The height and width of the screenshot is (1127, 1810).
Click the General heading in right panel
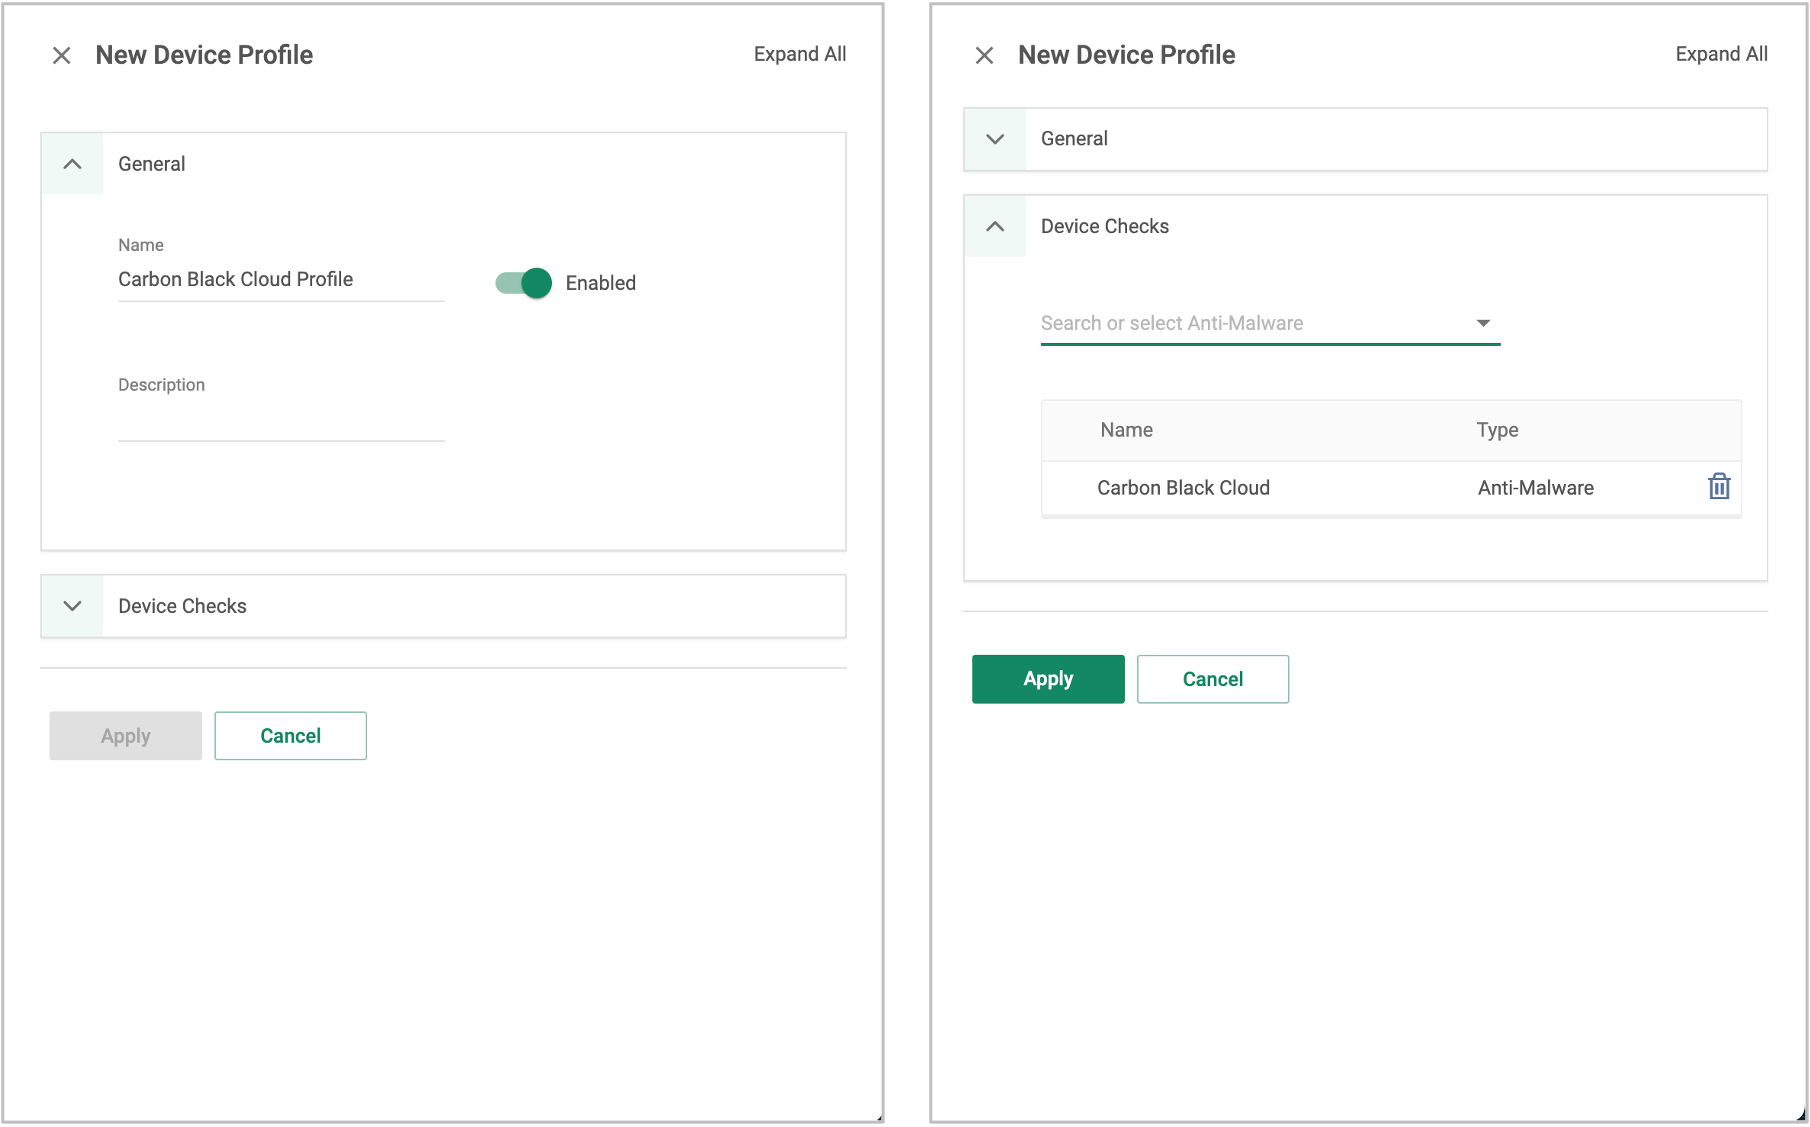click(x=1074, y=139)
